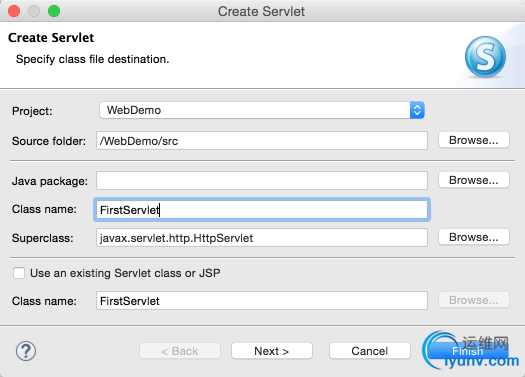
Task: Cancel the Create Servlet dialog
Action: click(370, 351)
